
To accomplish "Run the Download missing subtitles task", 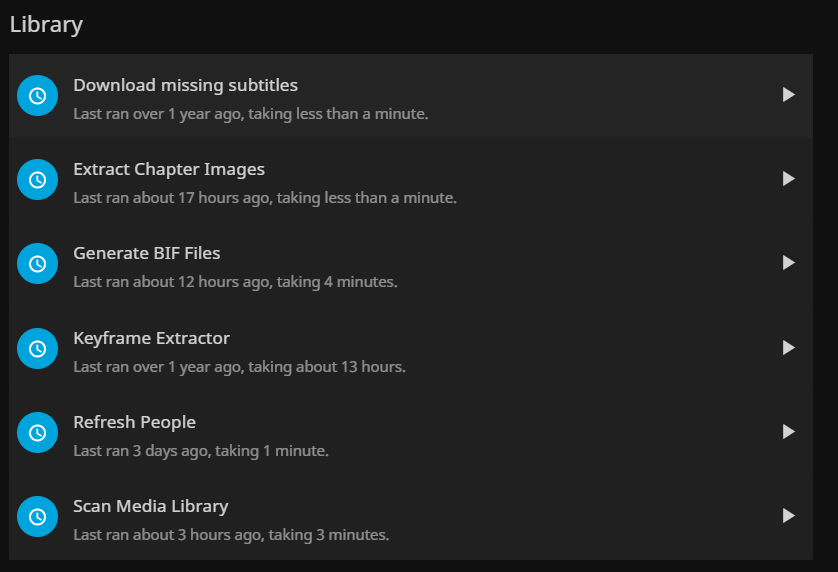I will point(788,95).
